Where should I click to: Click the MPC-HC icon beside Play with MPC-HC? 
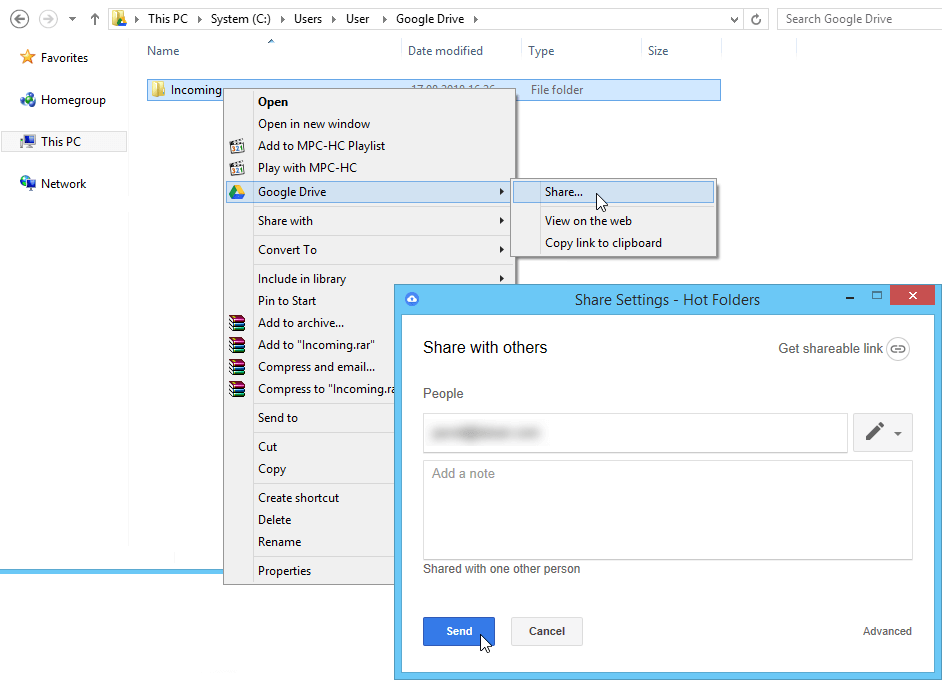237,168
